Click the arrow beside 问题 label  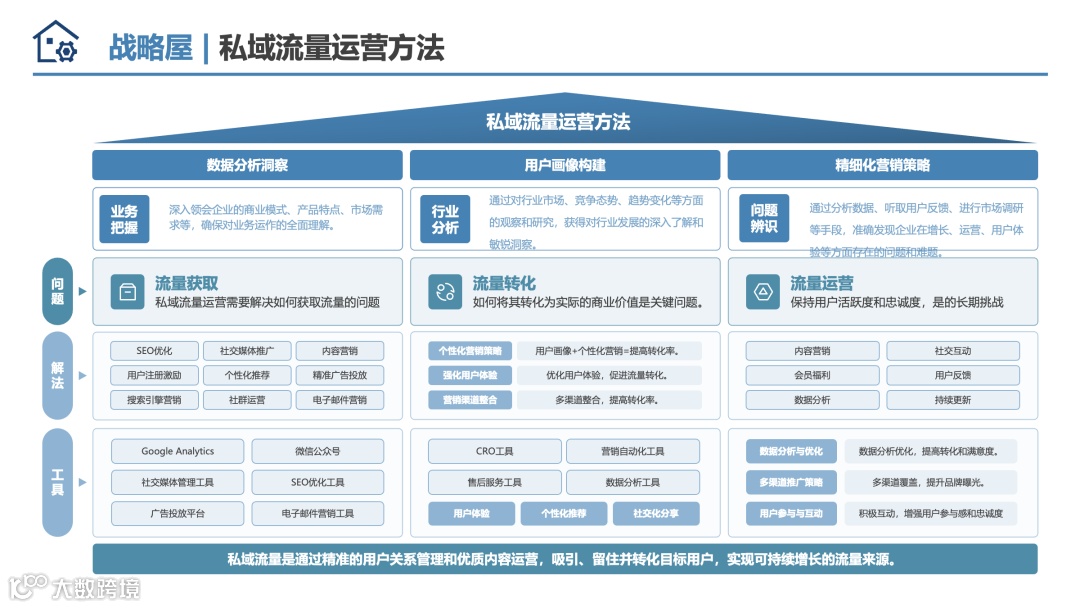click(83, 291)
